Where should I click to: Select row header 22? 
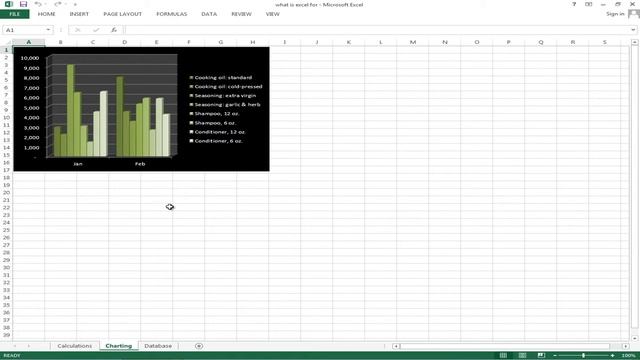pos(6,207)
